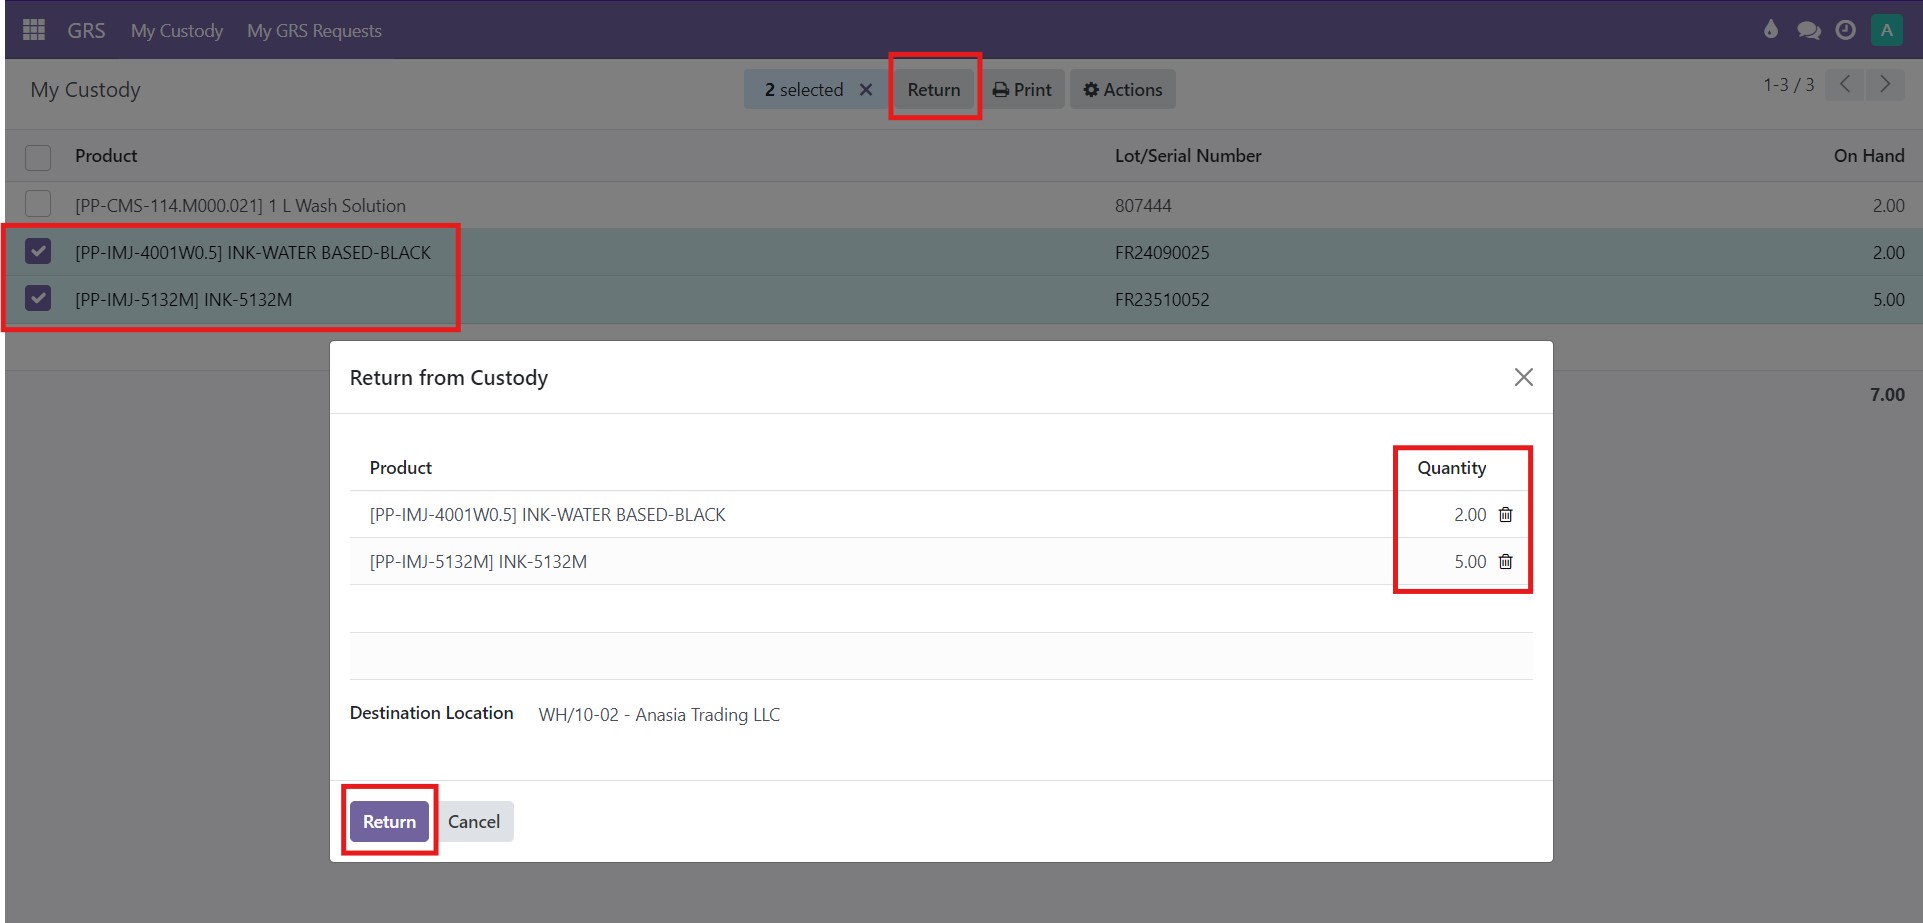Image resolution: width=1923 pixels, height=923 pixels.
Task: Click the droplet icon in top bar
Action: 1771,30
